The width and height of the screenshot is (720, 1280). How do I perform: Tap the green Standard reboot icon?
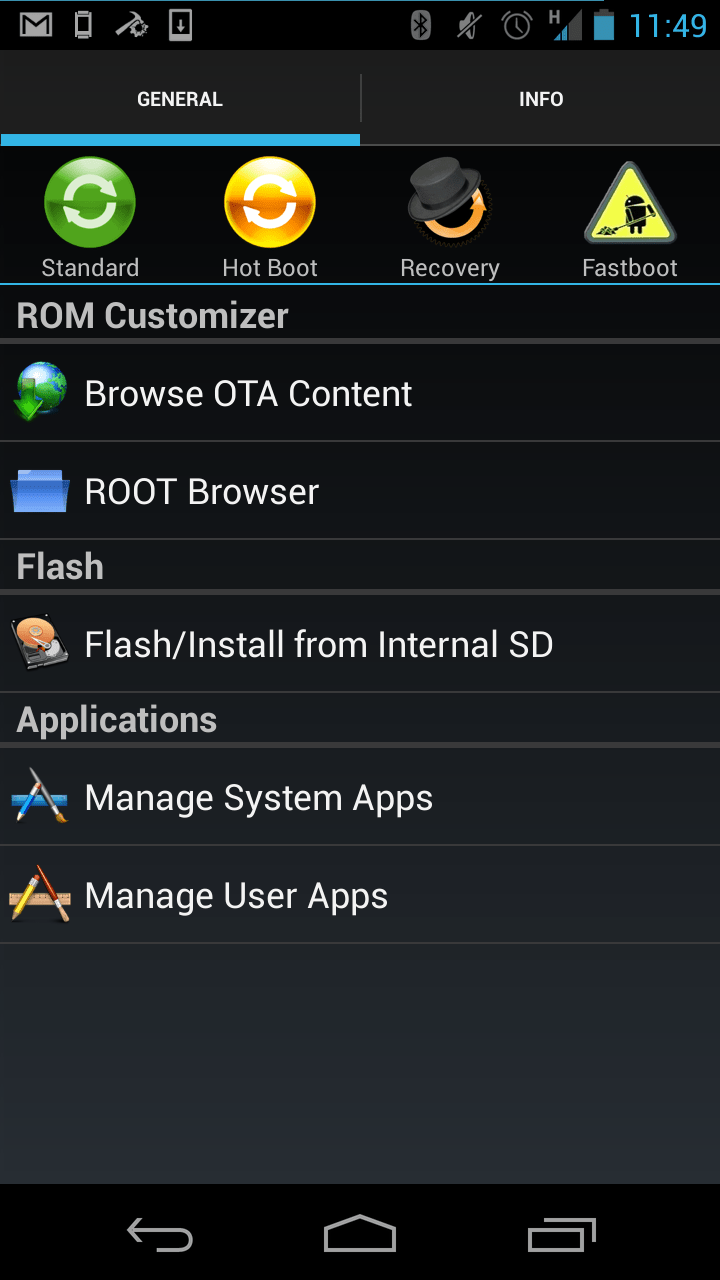click(90, 203)
